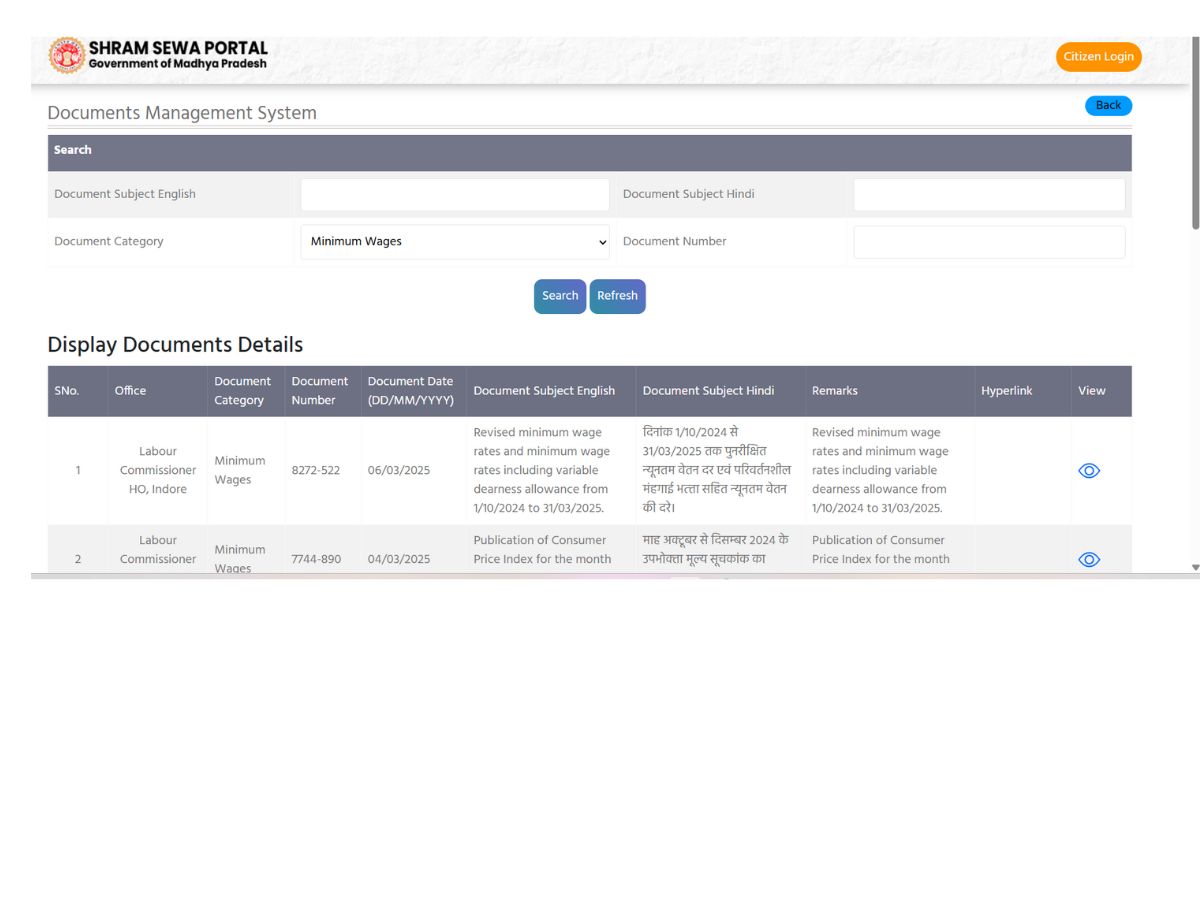1200x900 pixels.
Task: Click the Citizen Login button
Action: (x=1098, y=57)
